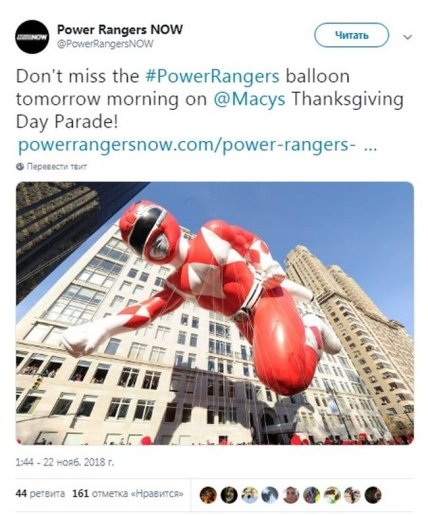The height and width of the screenshot is (515, 428).
Task: Open the Red Ranger balloon photo
Action: point(215,313)
